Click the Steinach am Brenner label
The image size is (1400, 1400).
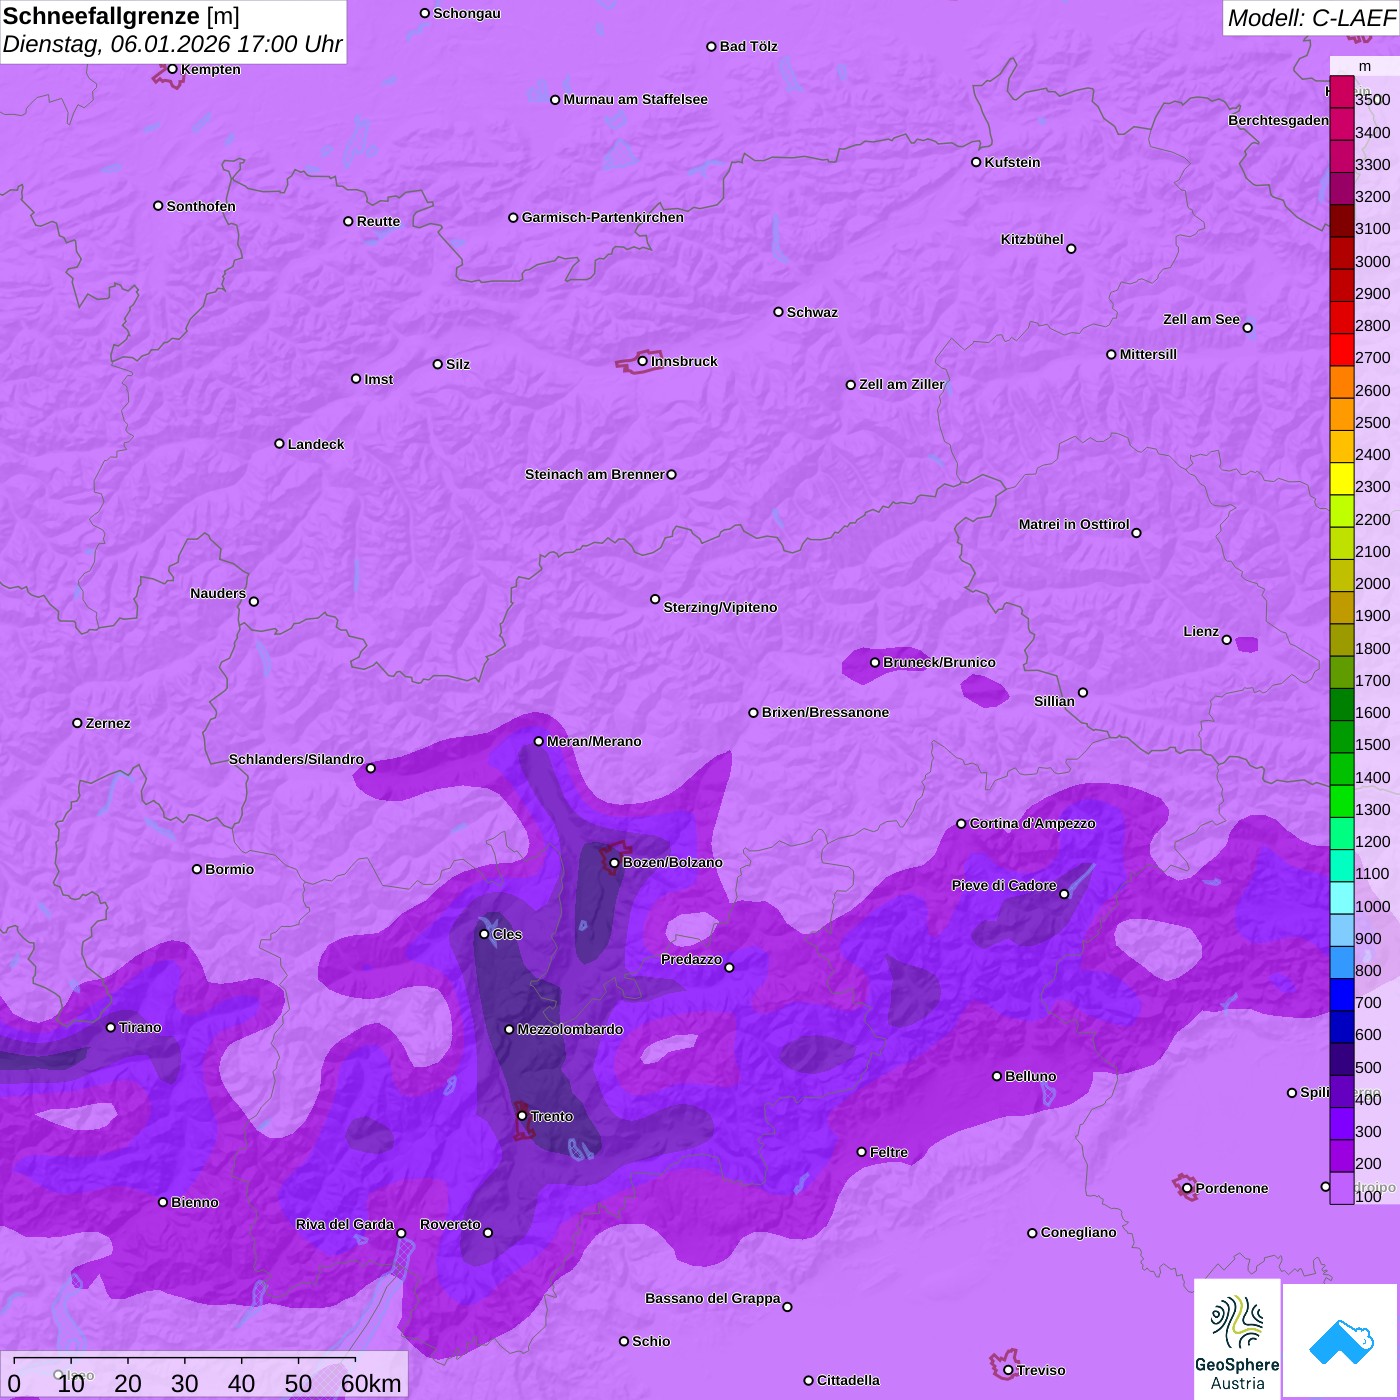click(x=595, y=474)
